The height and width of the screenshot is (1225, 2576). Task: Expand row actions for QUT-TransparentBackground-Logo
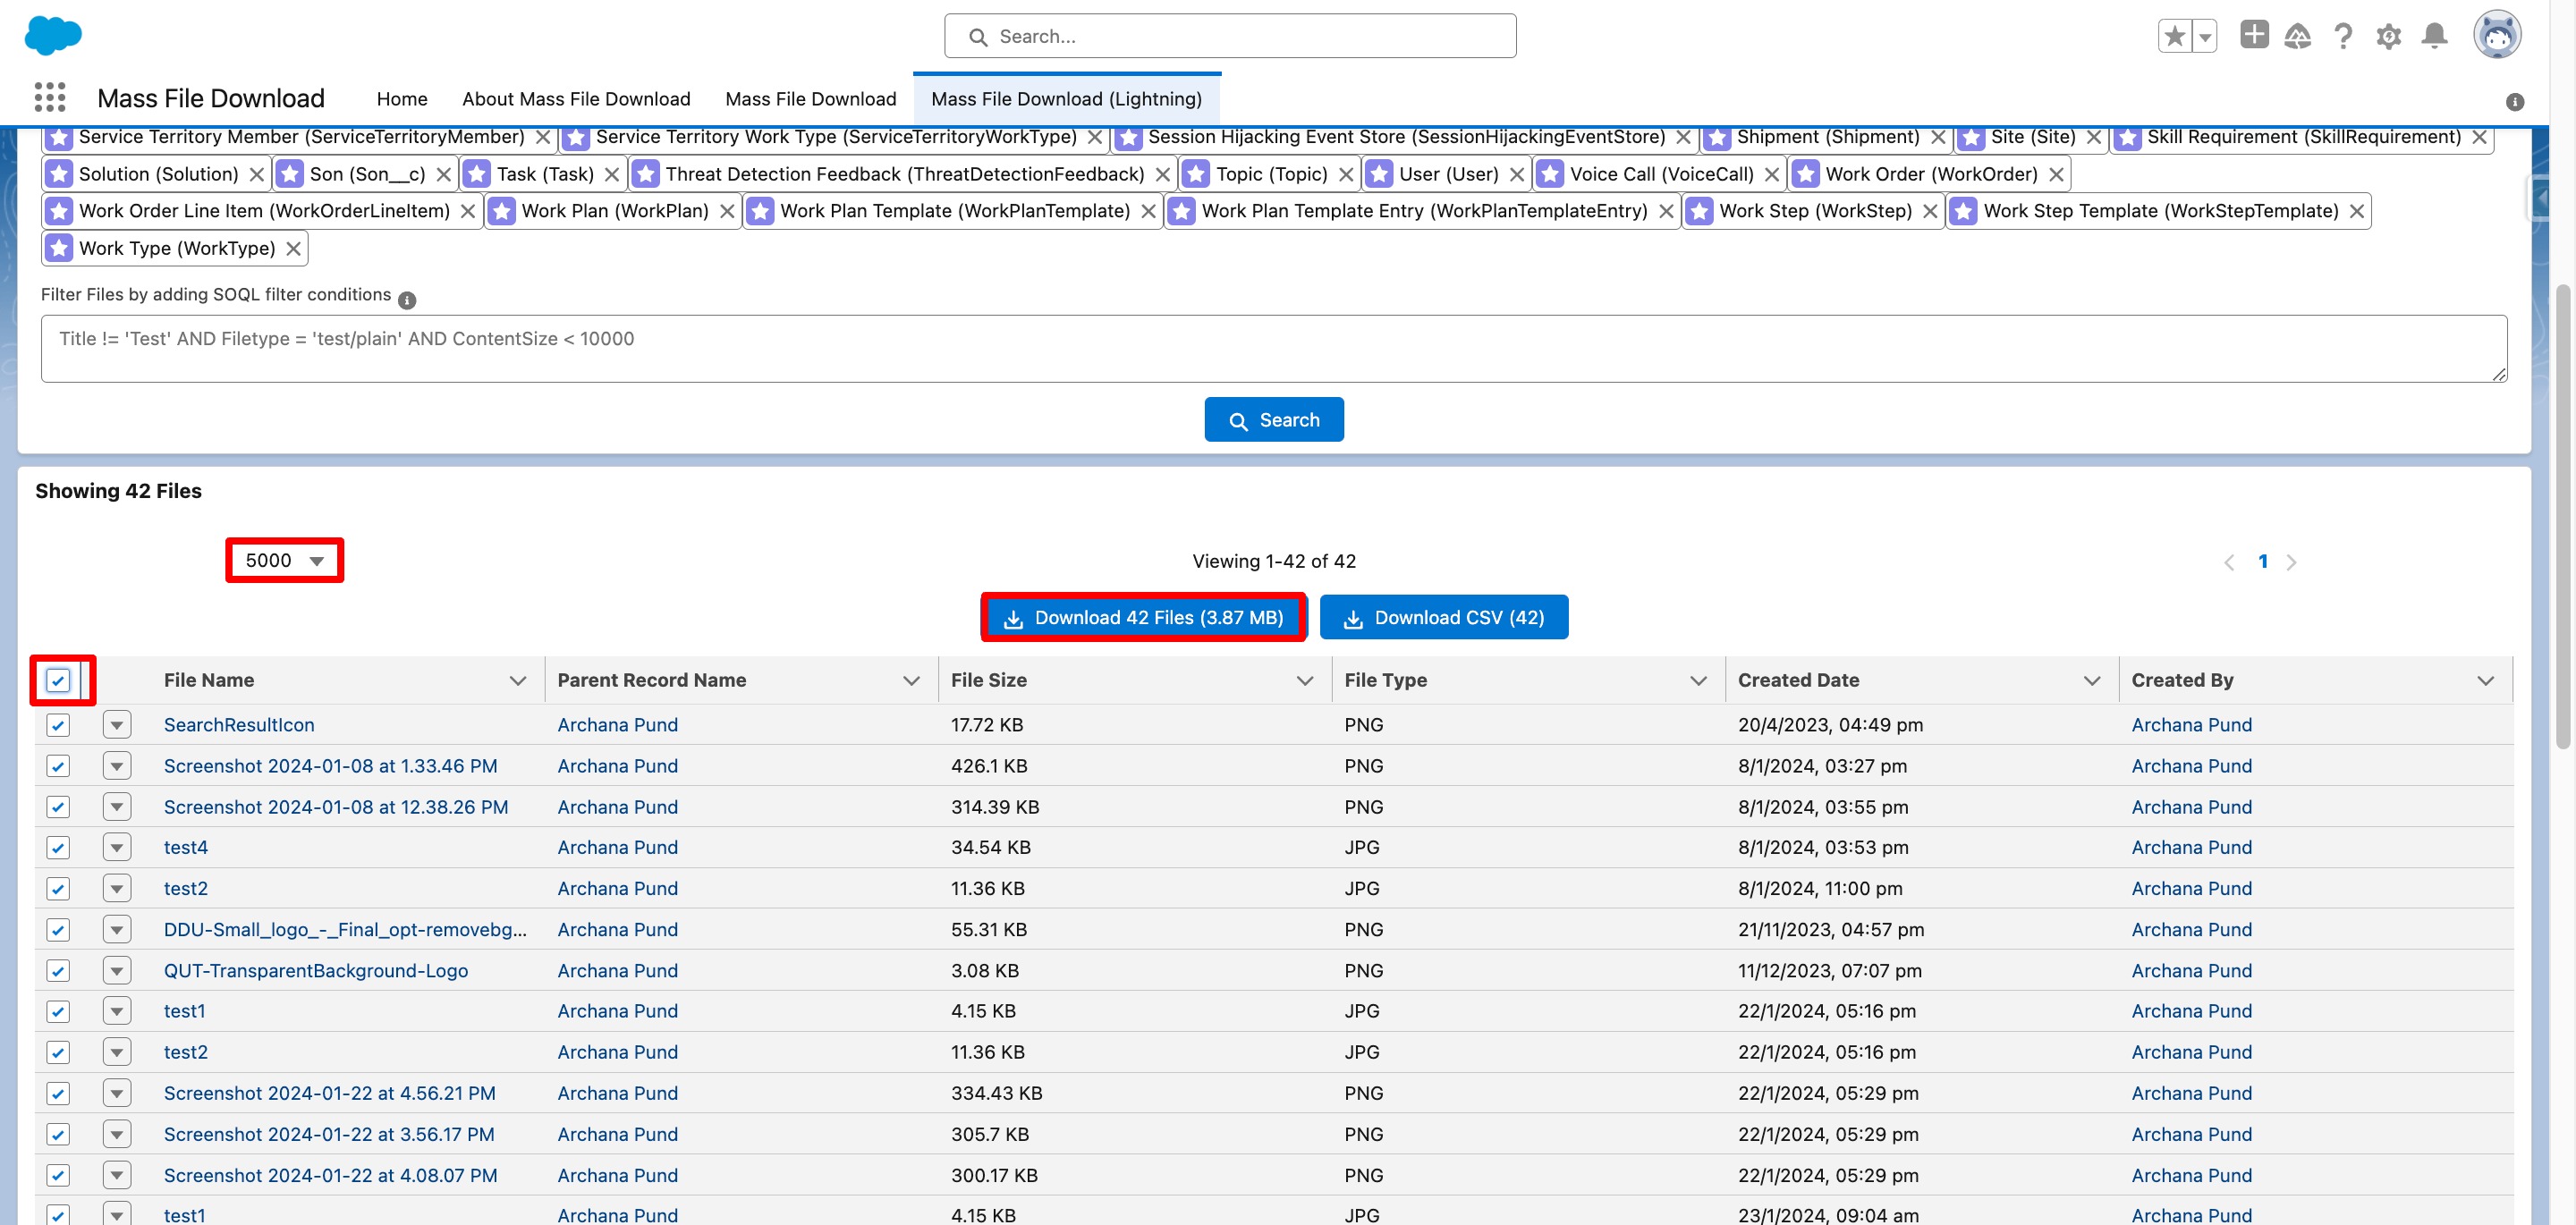click(117, 971)
